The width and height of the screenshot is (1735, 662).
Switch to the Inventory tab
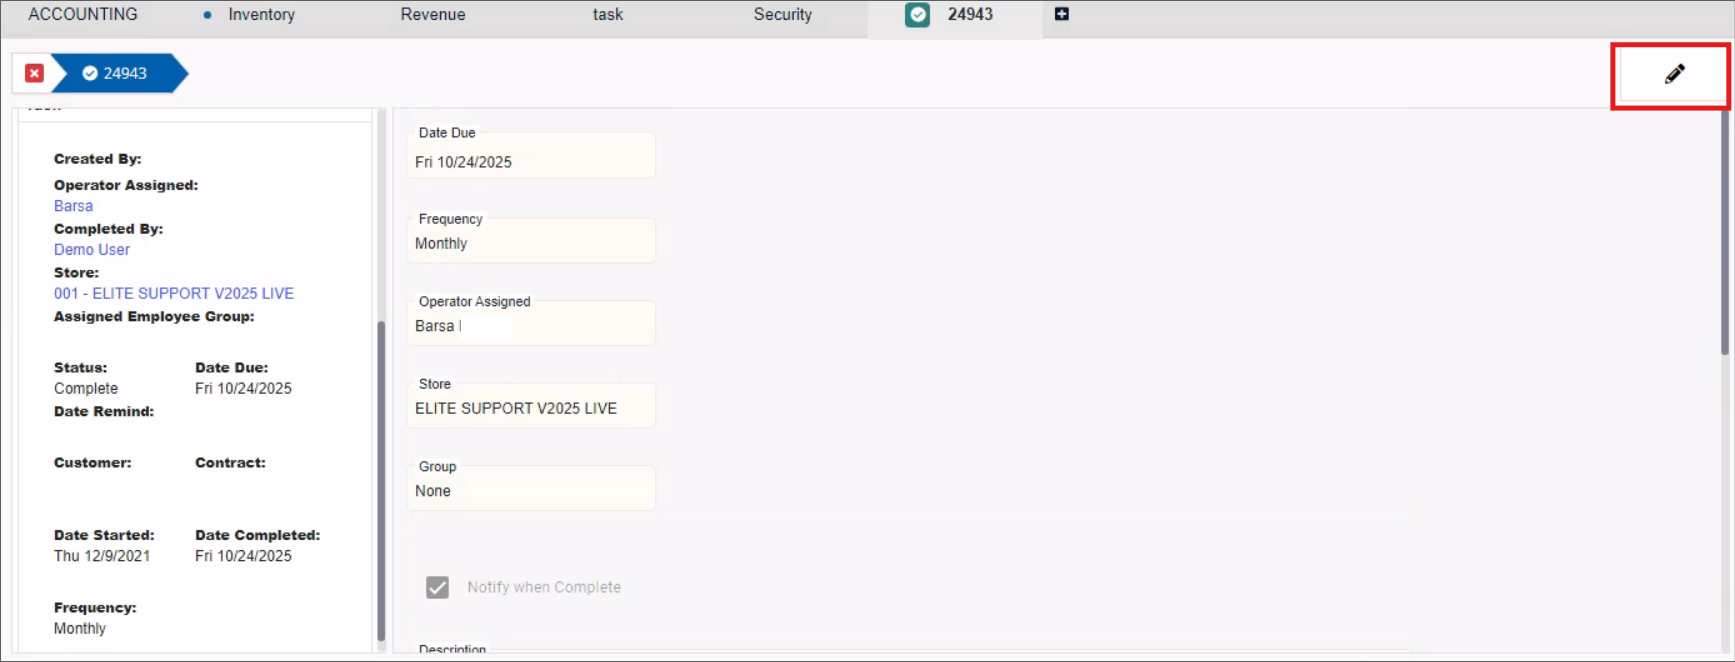coord(261,15)
